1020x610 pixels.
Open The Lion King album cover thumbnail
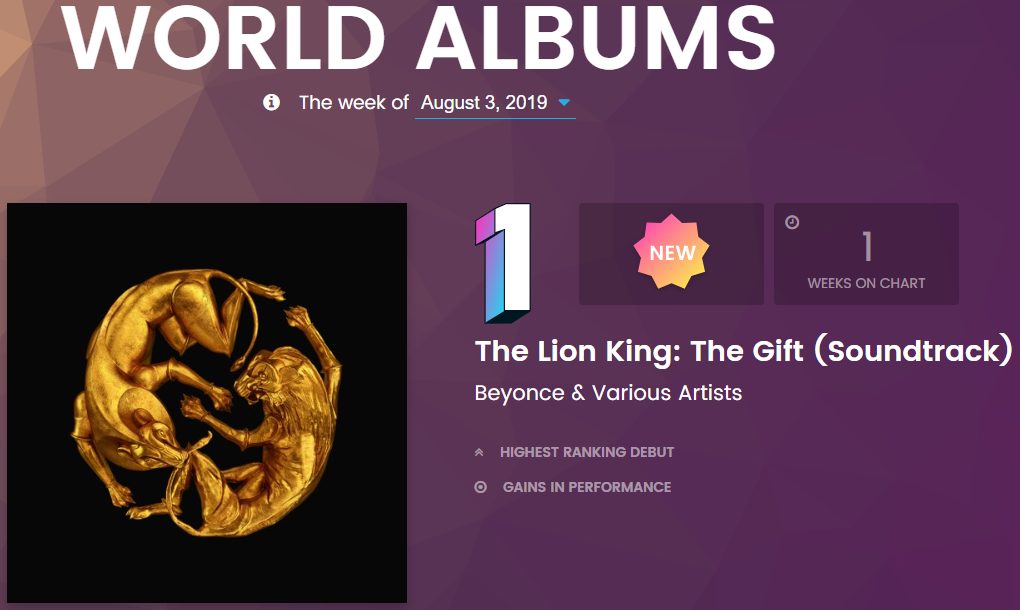click(x=207, y=403)
